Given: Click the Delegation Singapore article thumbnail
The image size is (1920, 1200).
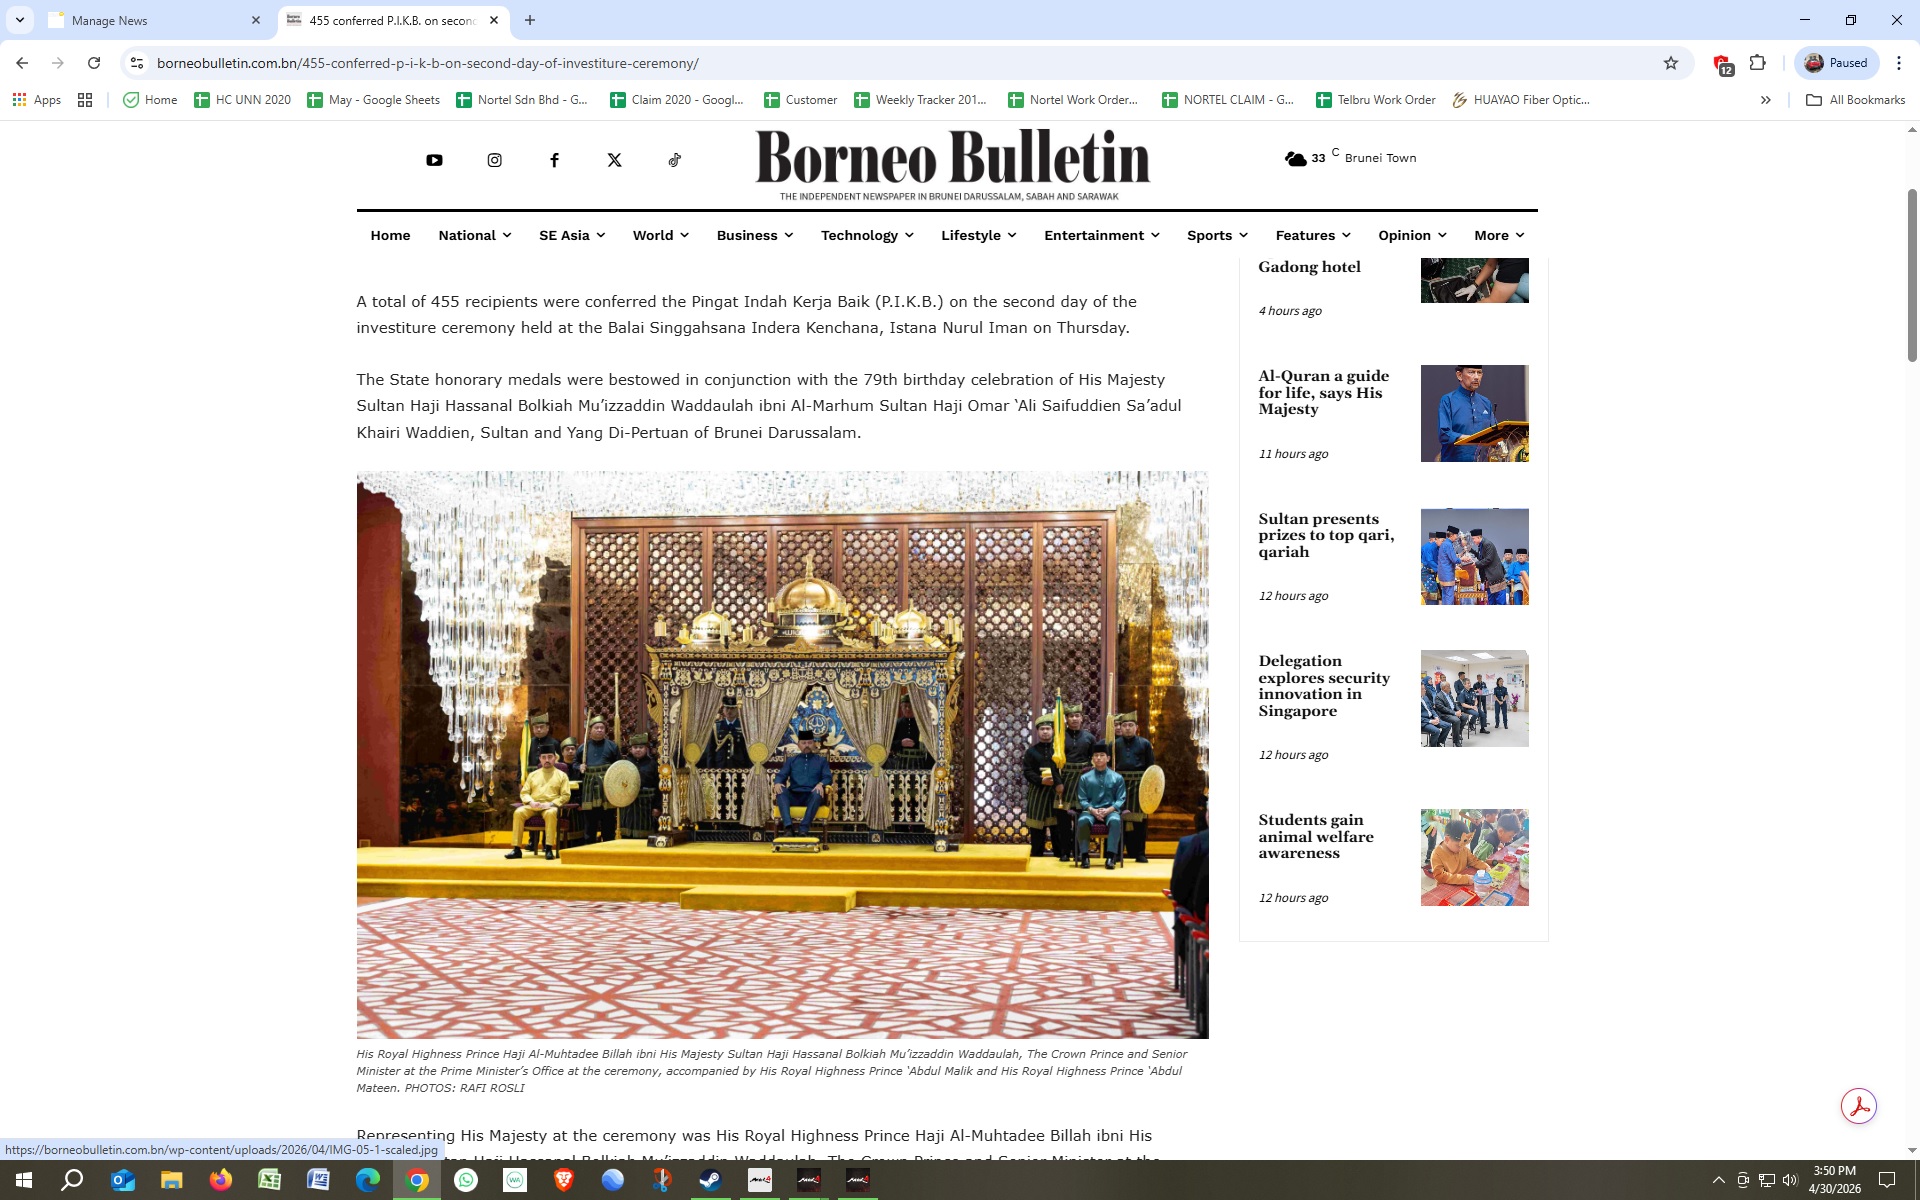Looking at the screenshot, I should click(x=1474, y=698).
